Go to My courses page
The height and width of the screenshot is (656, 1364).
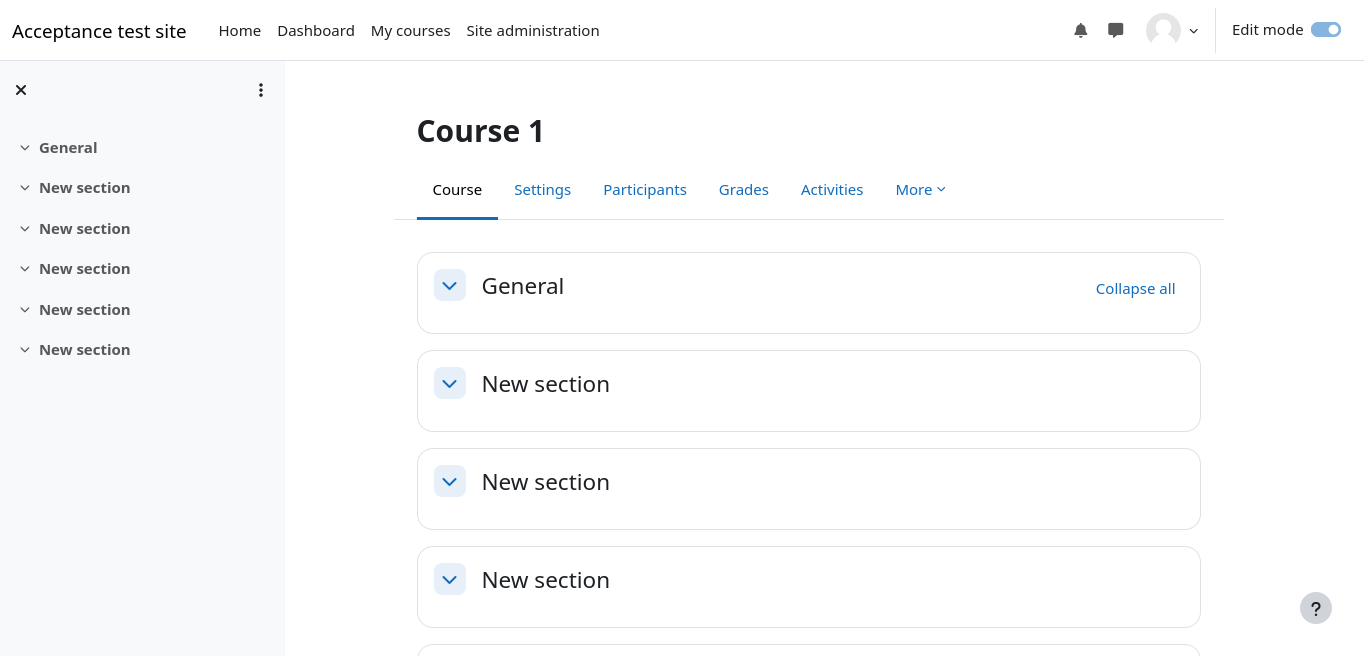click(410, 31)
